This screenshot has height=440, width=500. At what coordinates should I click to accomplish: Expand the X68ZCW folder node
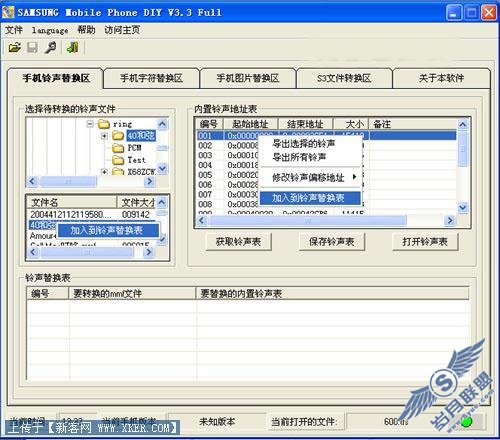[104, 172]
